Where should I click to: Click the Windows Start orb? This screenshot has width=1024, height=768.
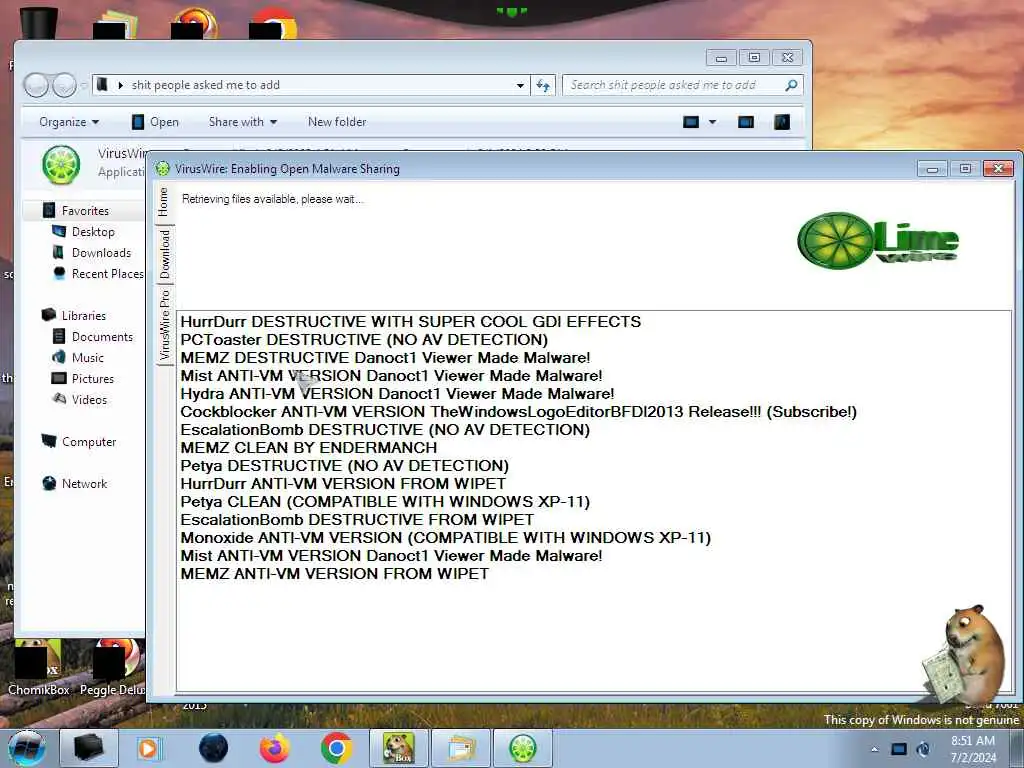coord(26,748)
